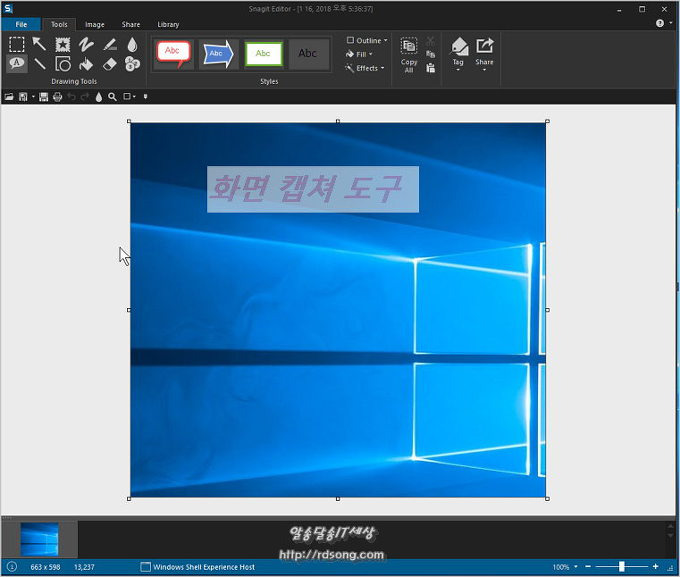Select the Shape tool
The height and width of the screenshot is (577, 680).
coord(63,64)
